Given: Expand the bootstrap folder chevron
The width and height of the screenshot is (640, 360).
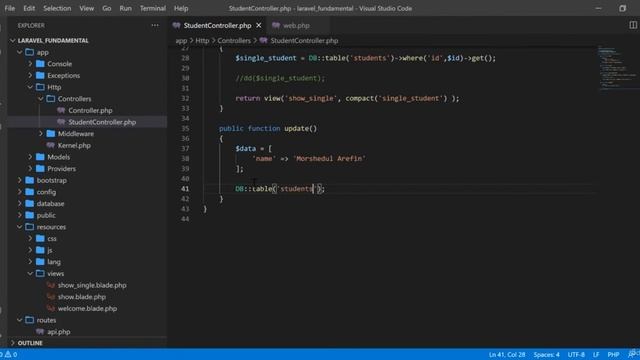Looking at the screenshot, I should tap(20, 180).
